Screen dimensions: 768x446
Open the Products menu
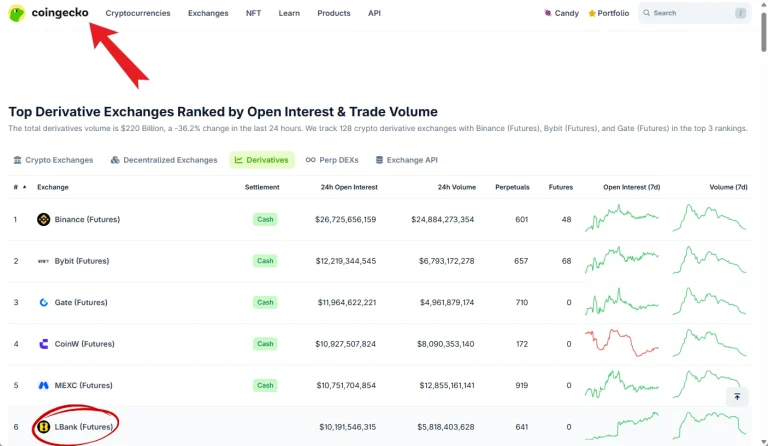[334, 13]
